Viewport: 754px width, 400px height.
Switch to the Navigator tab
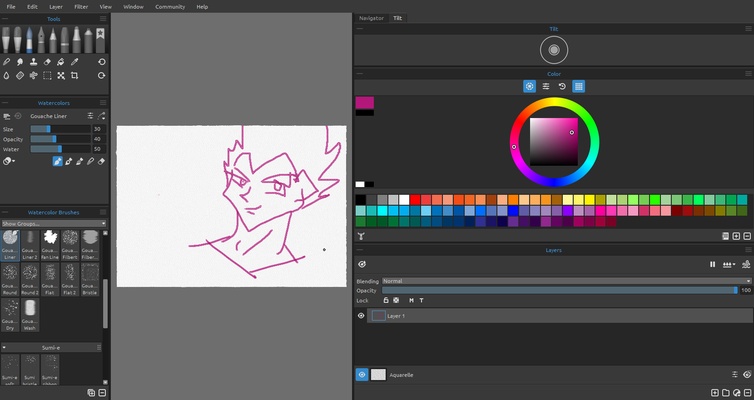371,18
